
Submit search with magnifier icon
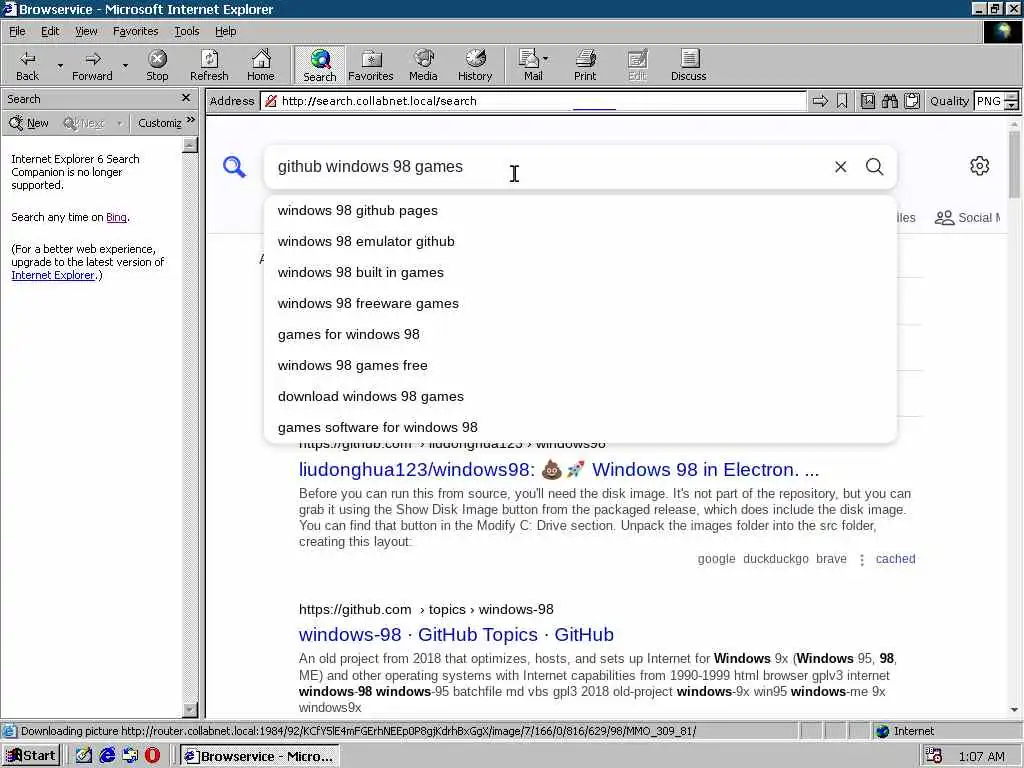point(874,167)
